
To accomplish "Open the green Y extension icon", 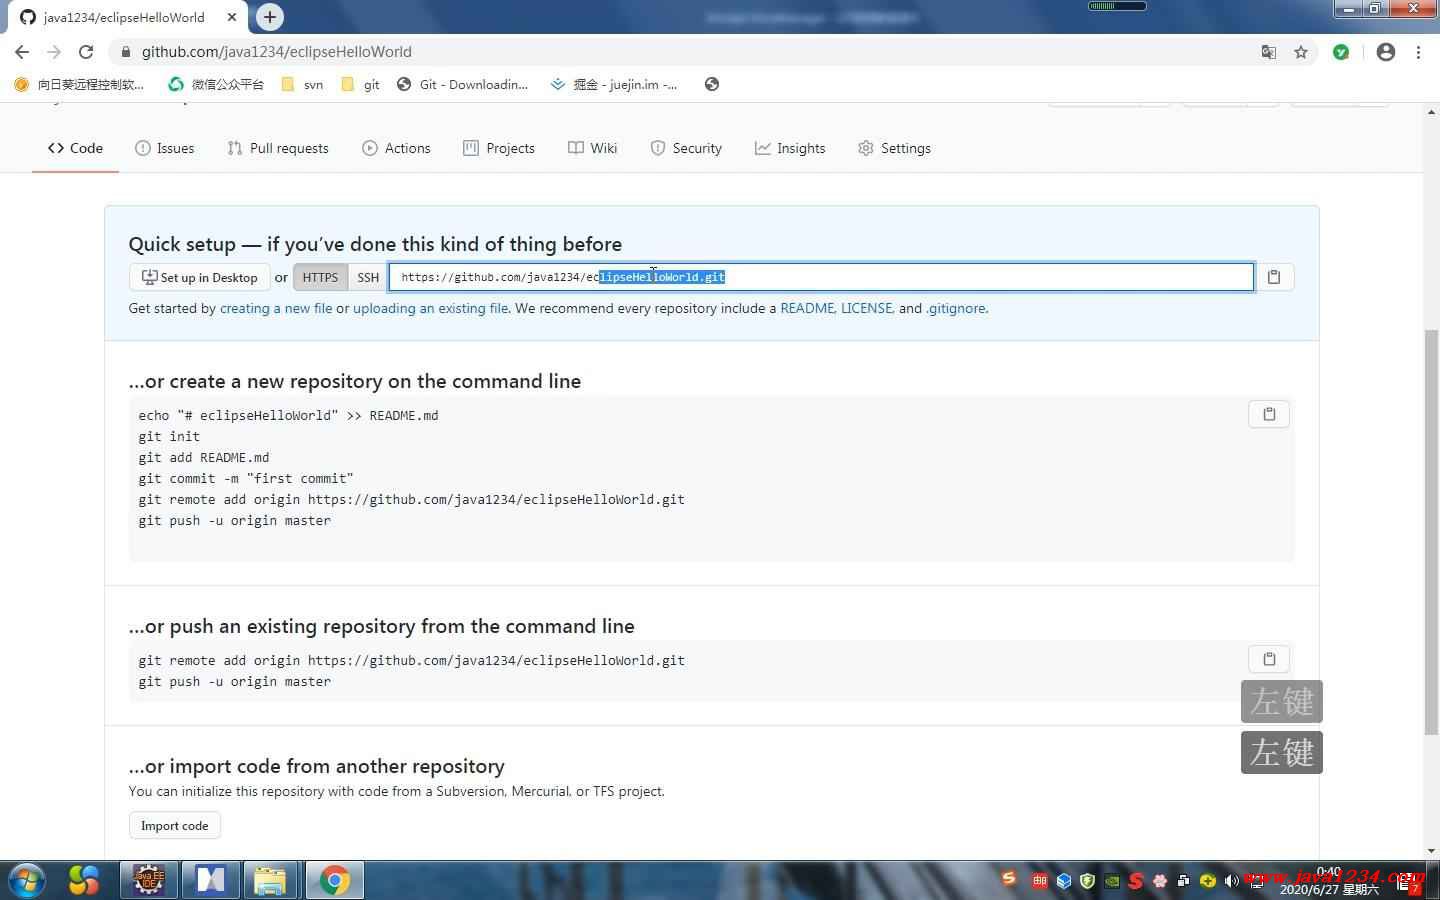I will [x=1341, y=52].
